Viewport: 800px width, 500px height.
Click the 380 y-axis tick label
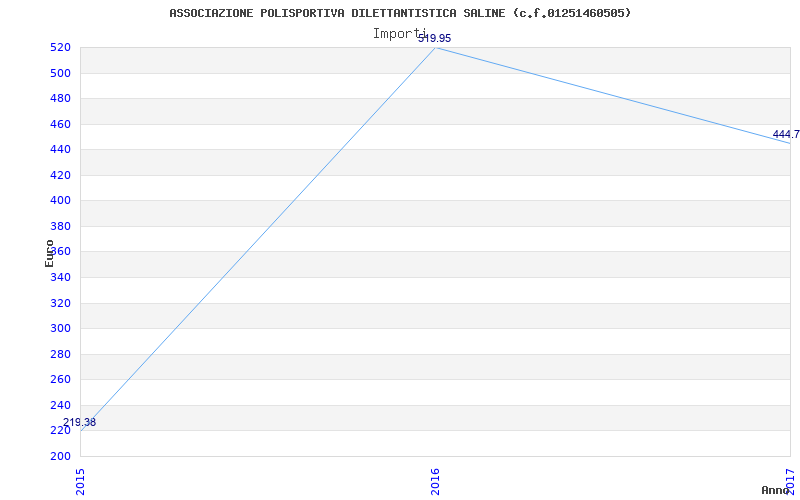coord(60,227)
